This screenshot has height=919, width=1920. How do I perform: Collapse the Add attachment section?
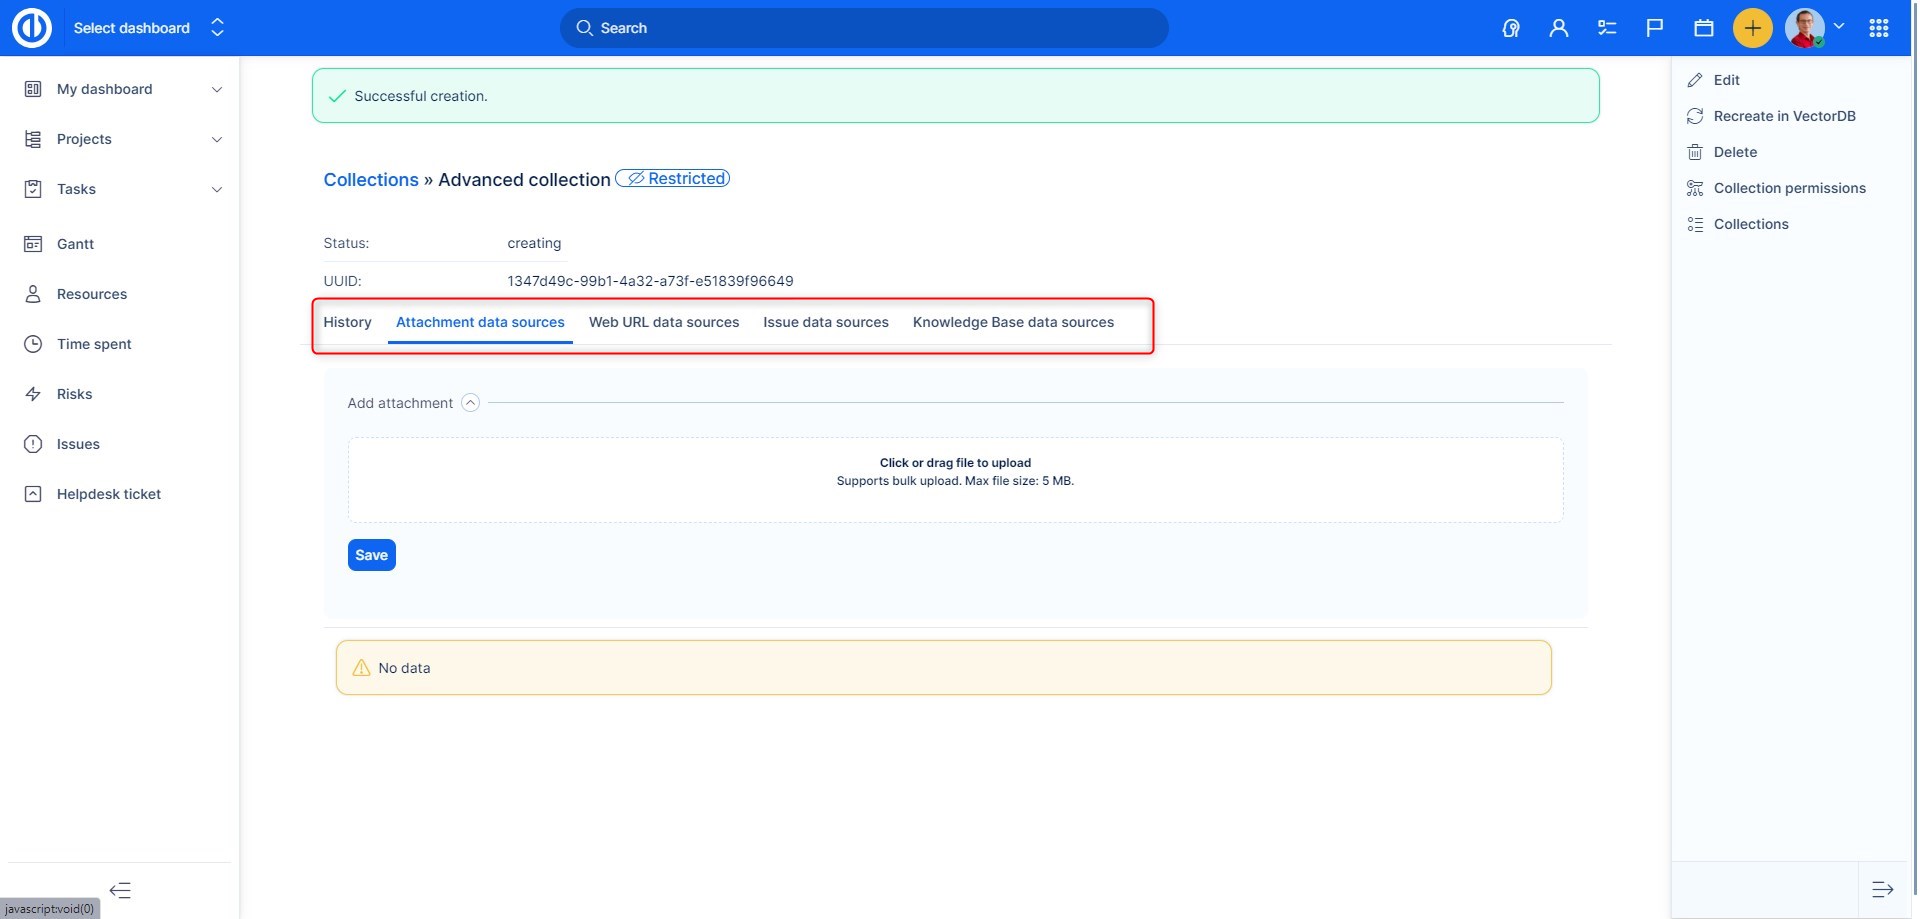[470, 403]
